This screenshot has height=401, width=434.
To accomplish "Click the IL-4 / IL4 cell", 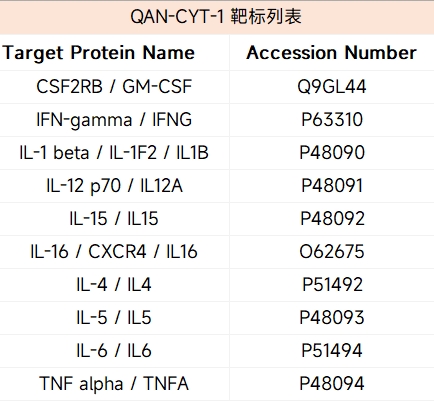I will (x=114, y=285).
